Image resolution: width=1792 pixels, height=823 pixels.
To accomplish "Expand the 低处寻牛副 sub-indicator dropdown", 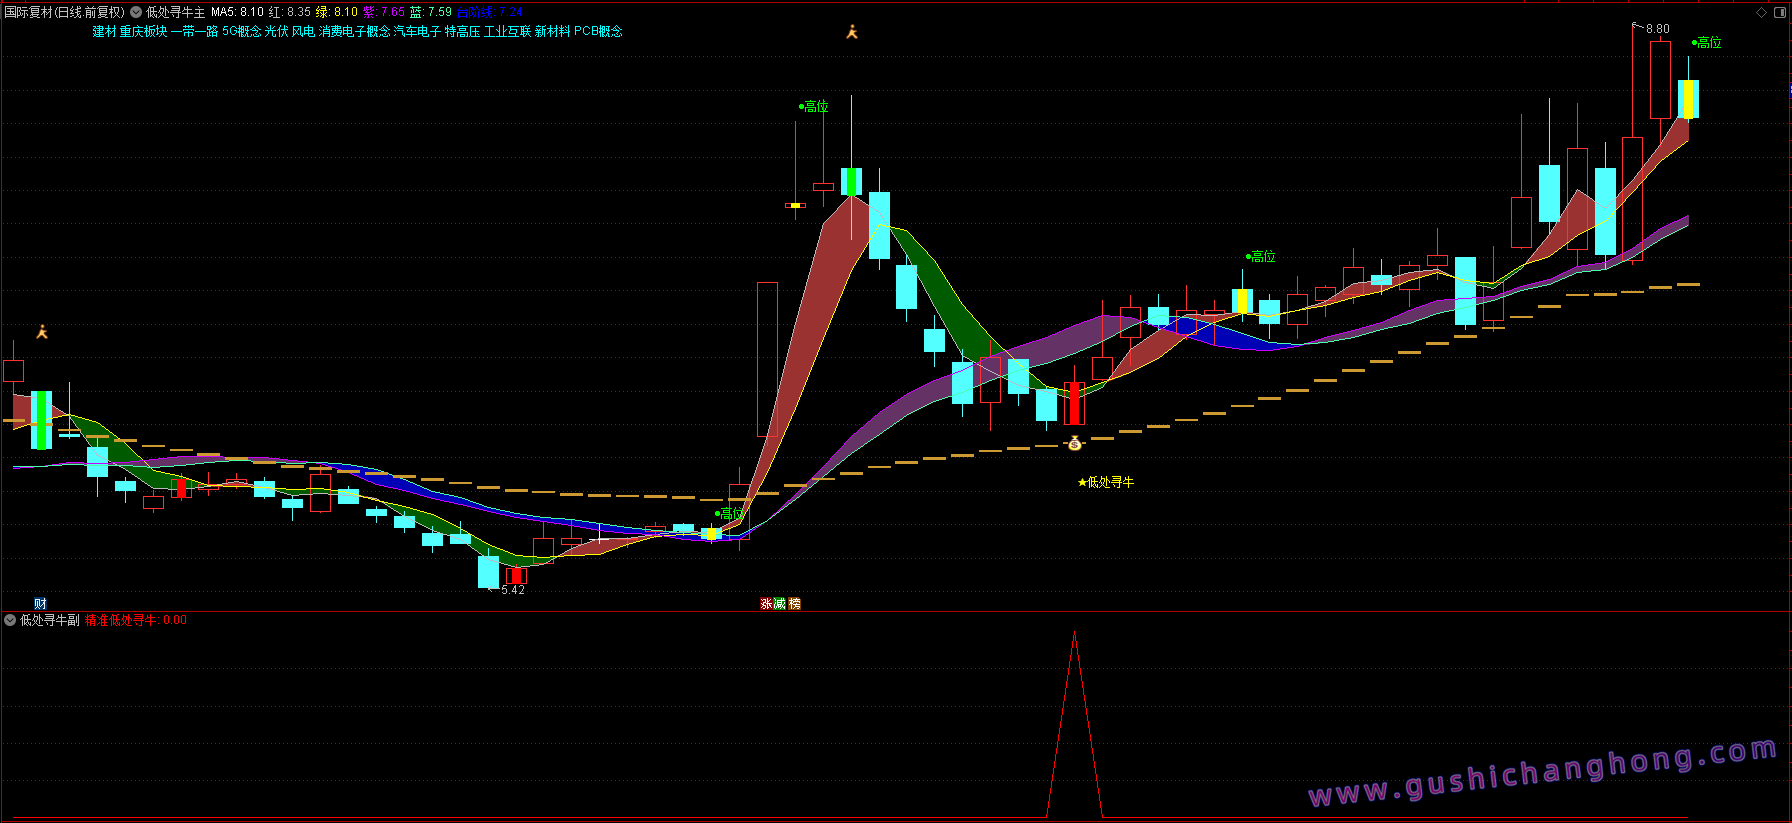I will pyautogui.click(x=10, y=620).
